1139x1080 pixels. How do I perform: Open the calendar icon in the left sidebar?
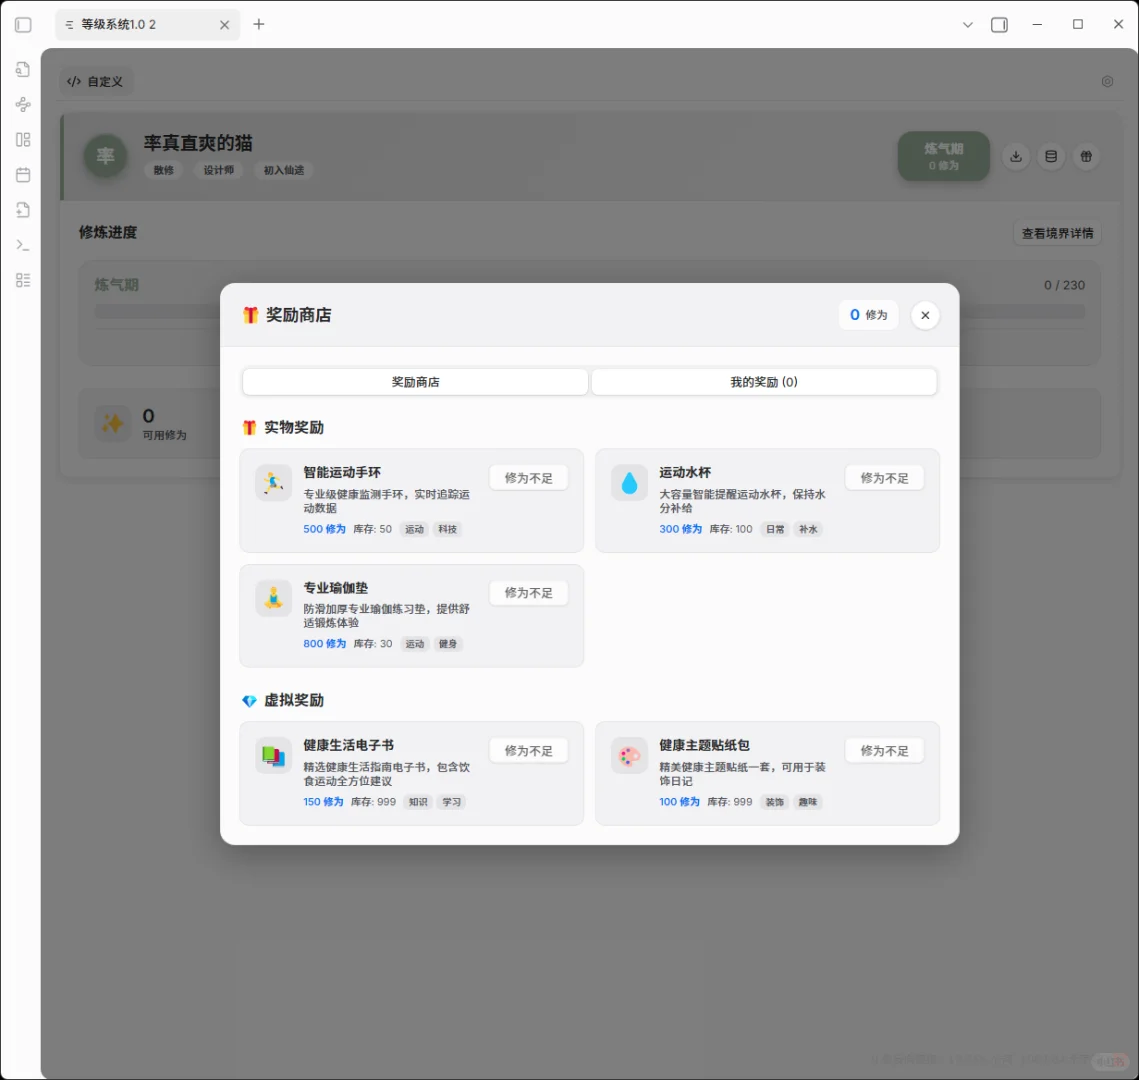point(22,175)
